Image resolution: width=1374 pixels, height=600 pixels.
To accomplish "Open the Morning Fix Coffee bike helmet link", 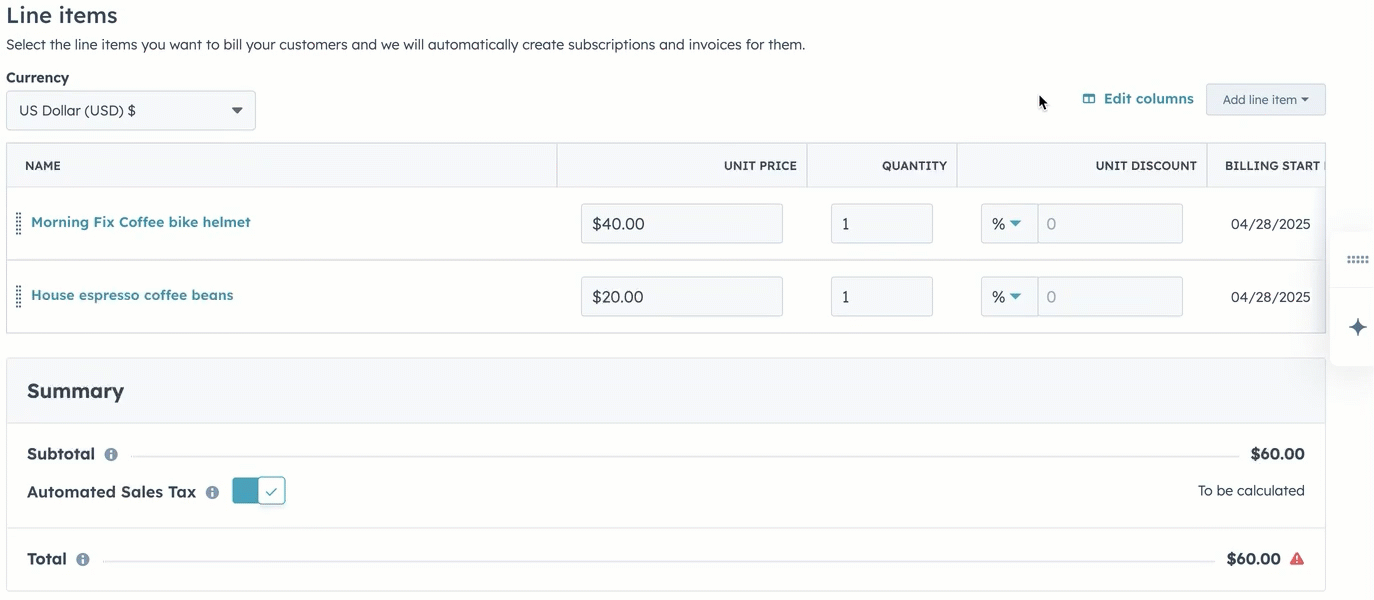I will pyautogui.click(x=141, y=222).
